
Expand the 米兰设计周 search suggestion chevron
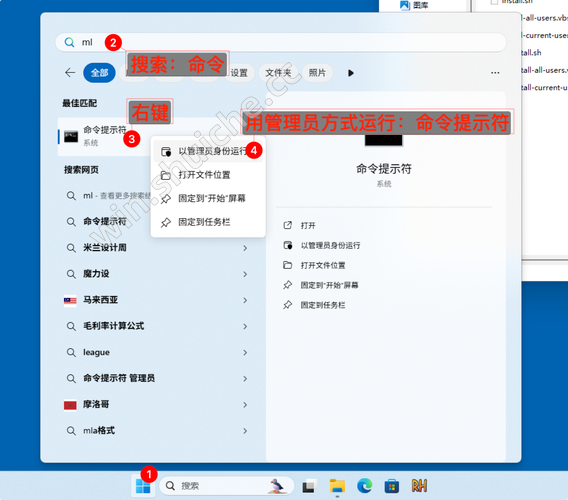tap(245, 248)
